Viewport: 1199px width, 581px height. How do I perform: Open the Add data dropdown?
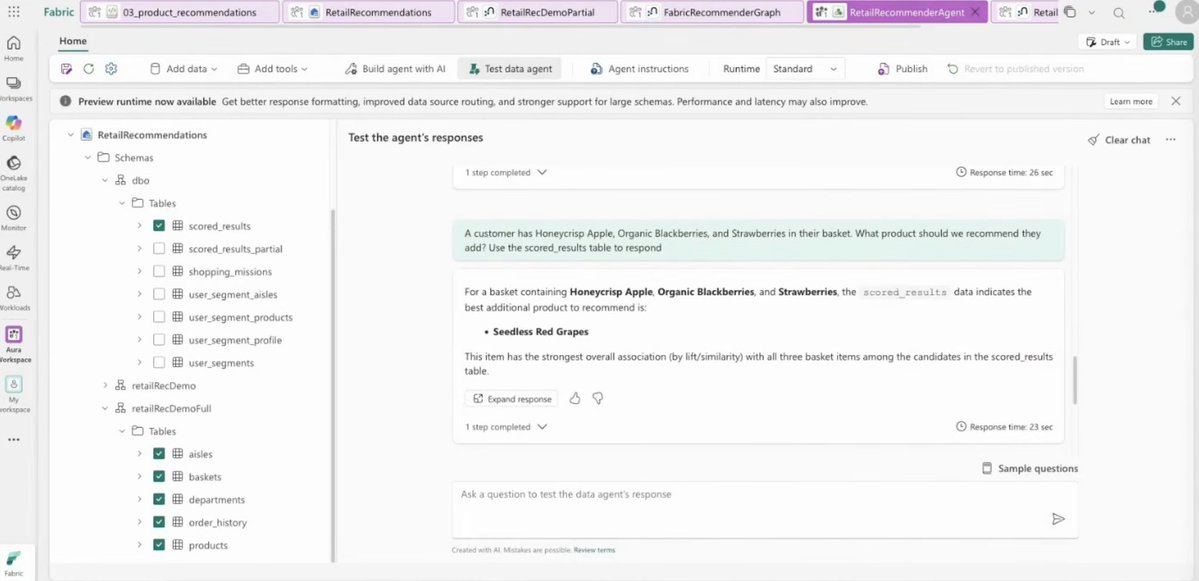pos(183,69)
